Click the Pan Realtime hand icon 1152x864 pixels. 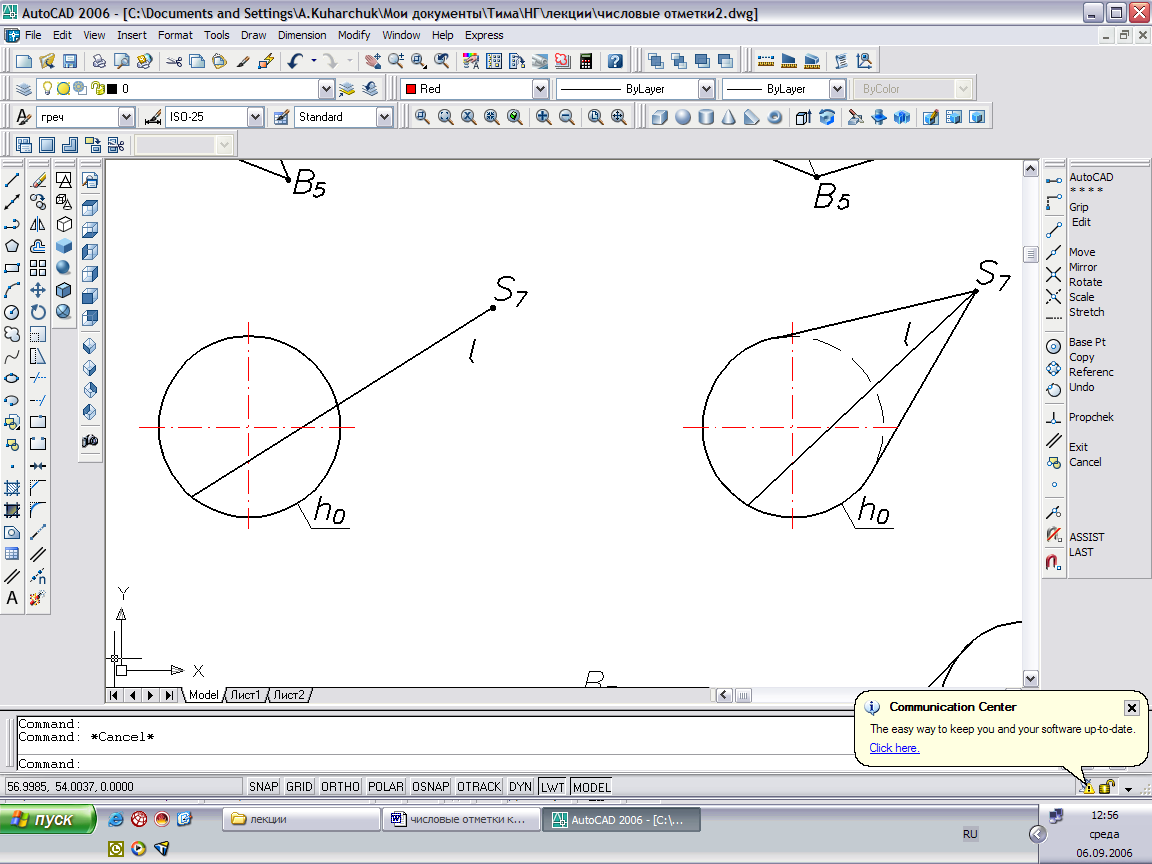coord(373,61)
